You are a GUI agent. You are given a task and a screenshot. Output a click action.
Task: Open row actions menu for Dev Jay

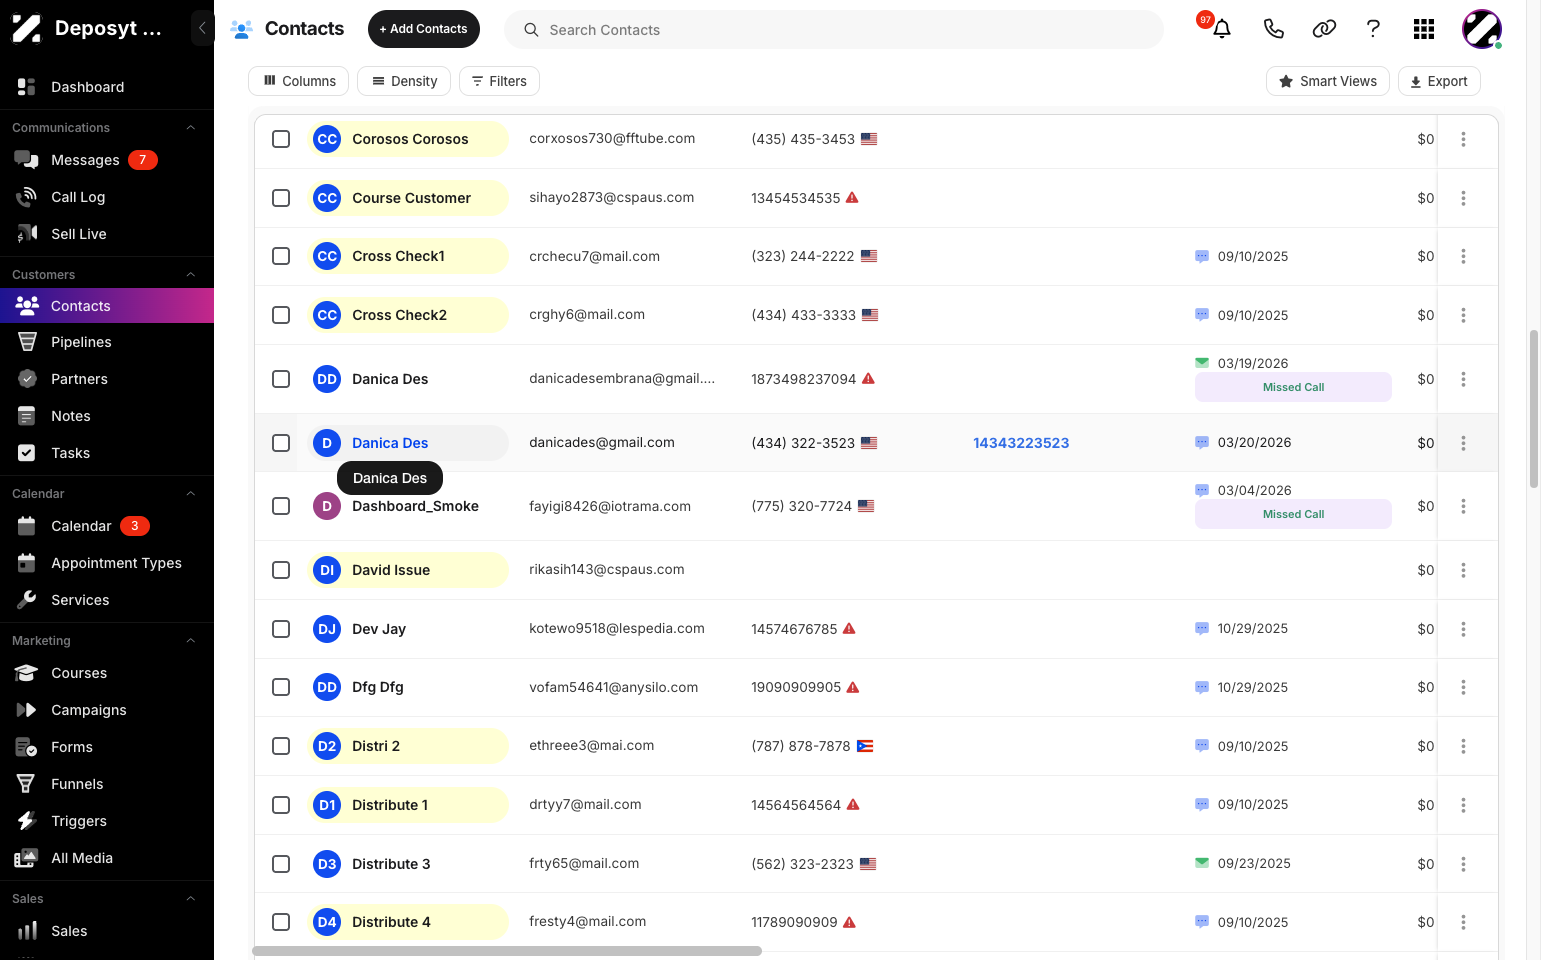1463,629
